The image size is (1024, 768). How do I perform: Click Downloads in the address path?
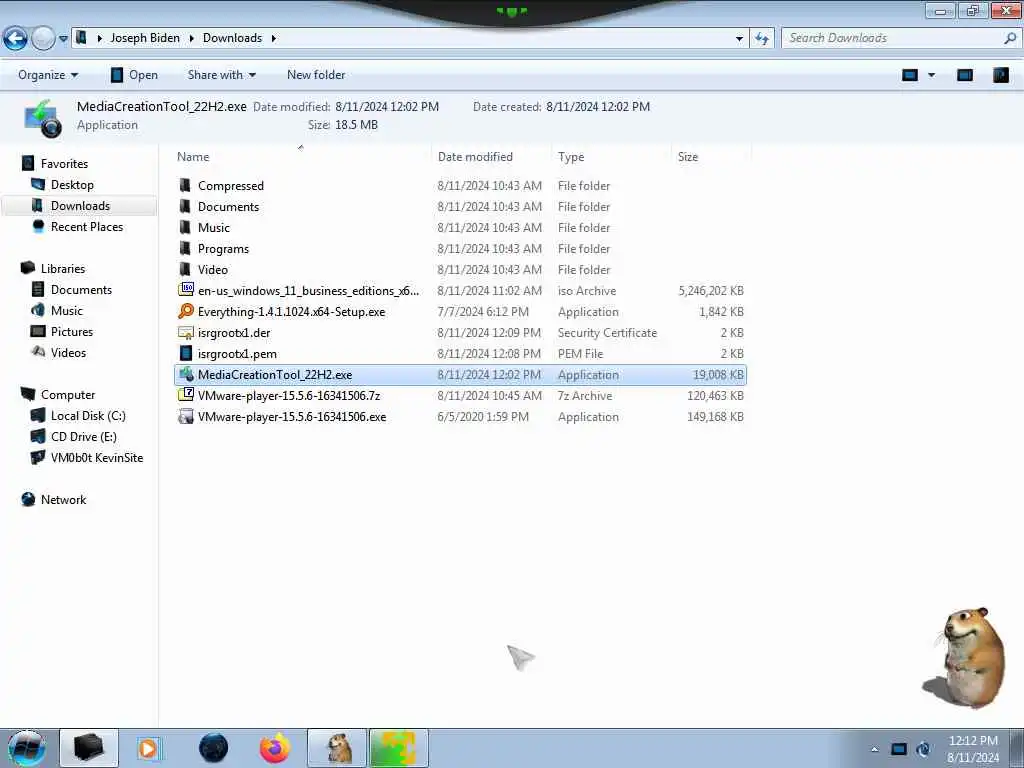(x=232, y=38)
